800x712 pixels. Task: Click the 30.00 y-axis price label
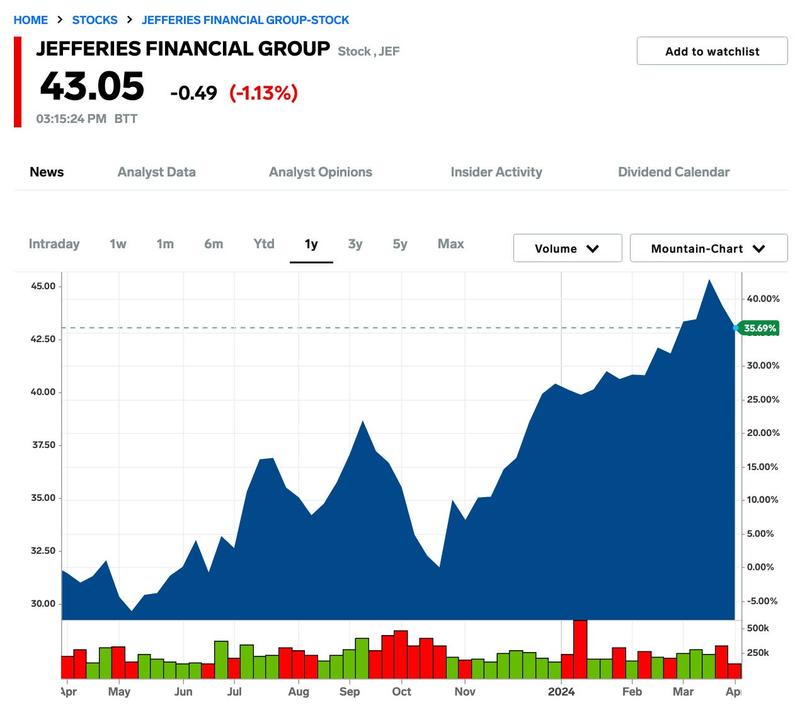click(43, 604)
